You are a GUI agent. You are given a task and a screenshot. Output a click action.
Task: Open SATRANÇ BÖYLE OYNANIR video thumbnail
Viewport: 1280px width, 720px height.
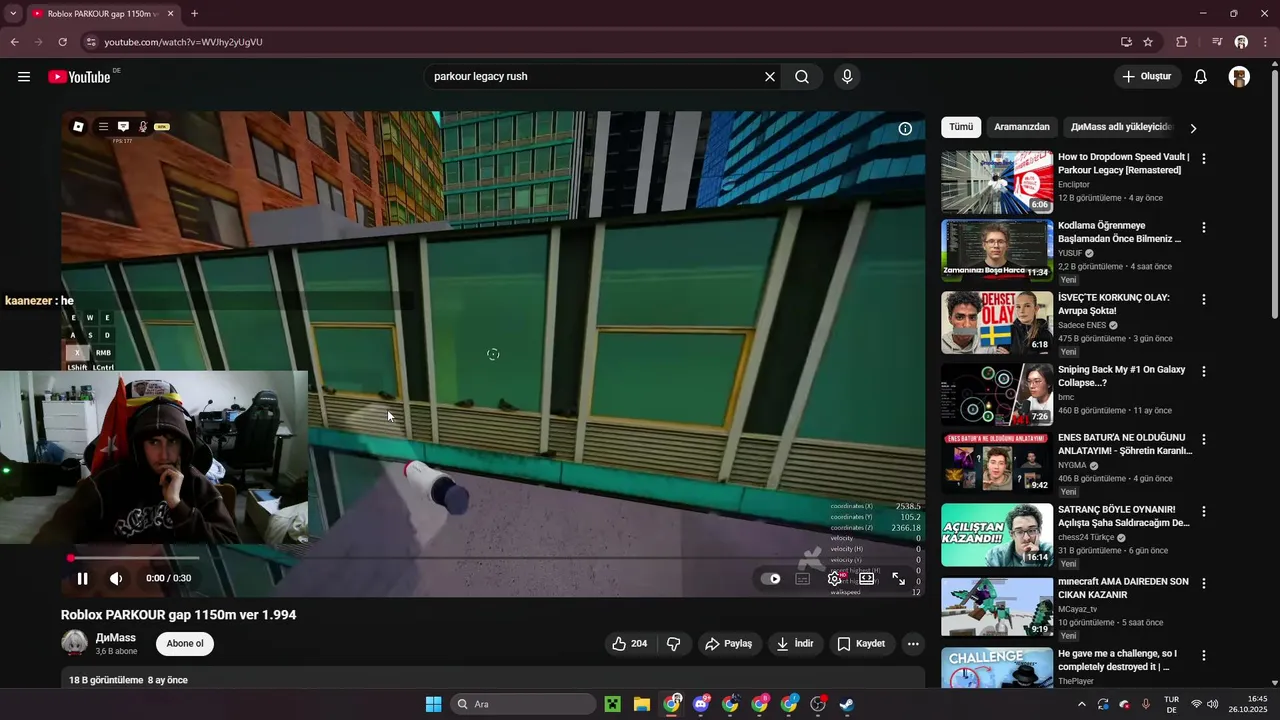point(997,535)
